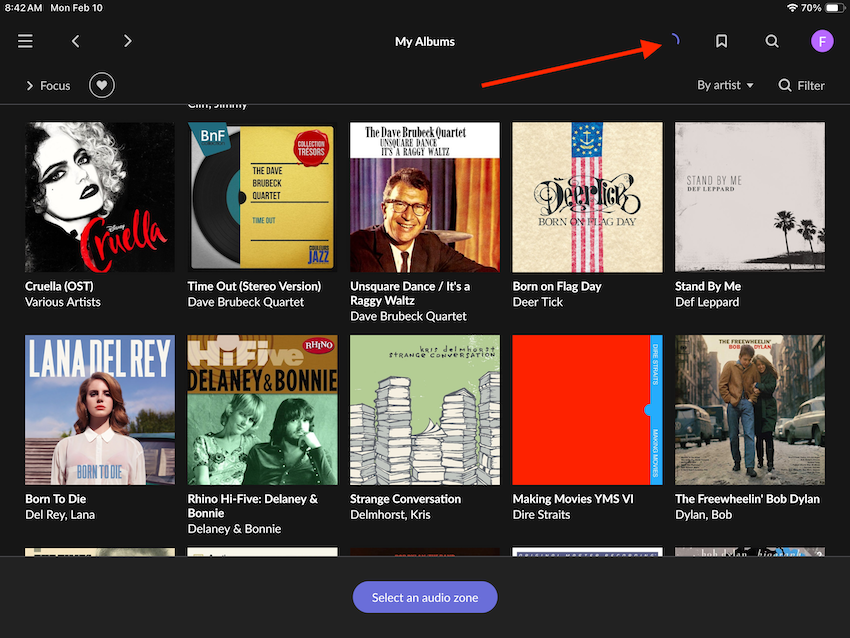Click the Strange Conversation title

pyautogui.click(x=405, y=499)
